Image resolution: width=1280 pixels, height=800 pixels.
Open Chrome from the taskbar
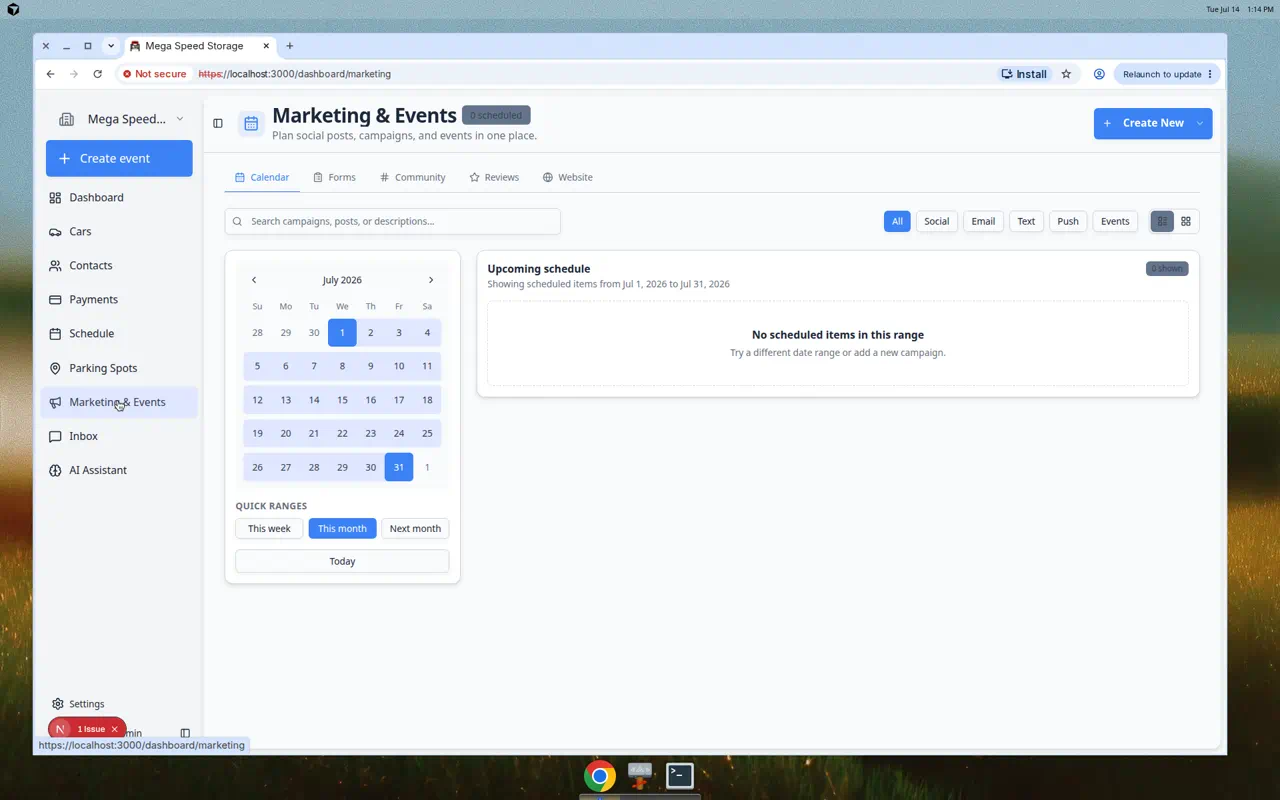pyautogui.click(x=600, y=776)
